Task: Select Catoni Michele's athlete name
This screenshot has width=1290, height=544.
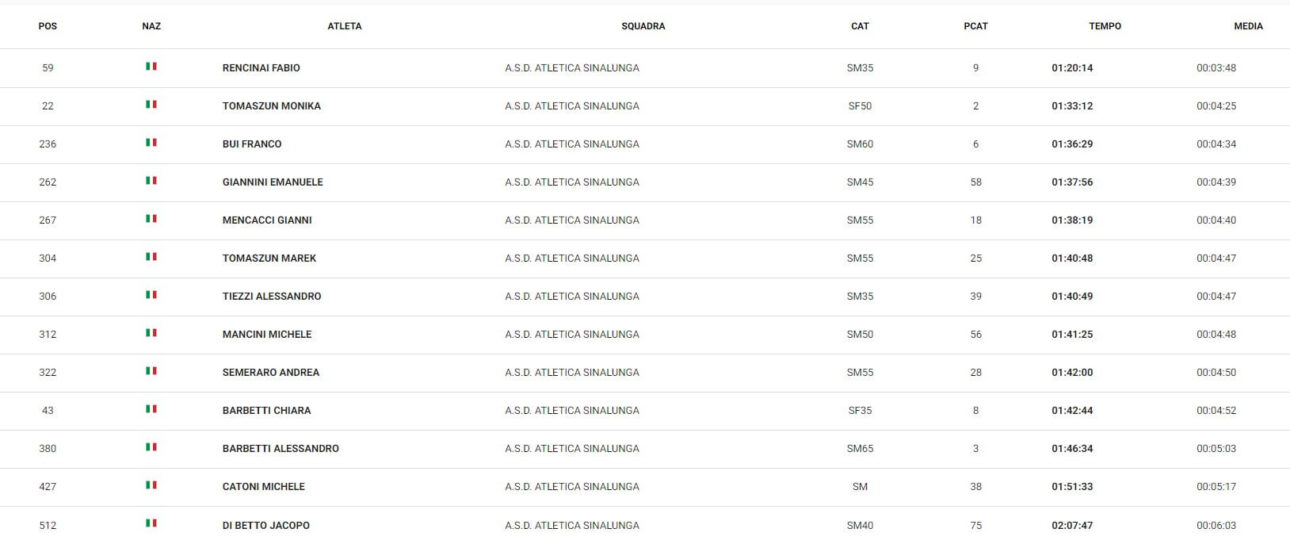Action: point(263,486)
